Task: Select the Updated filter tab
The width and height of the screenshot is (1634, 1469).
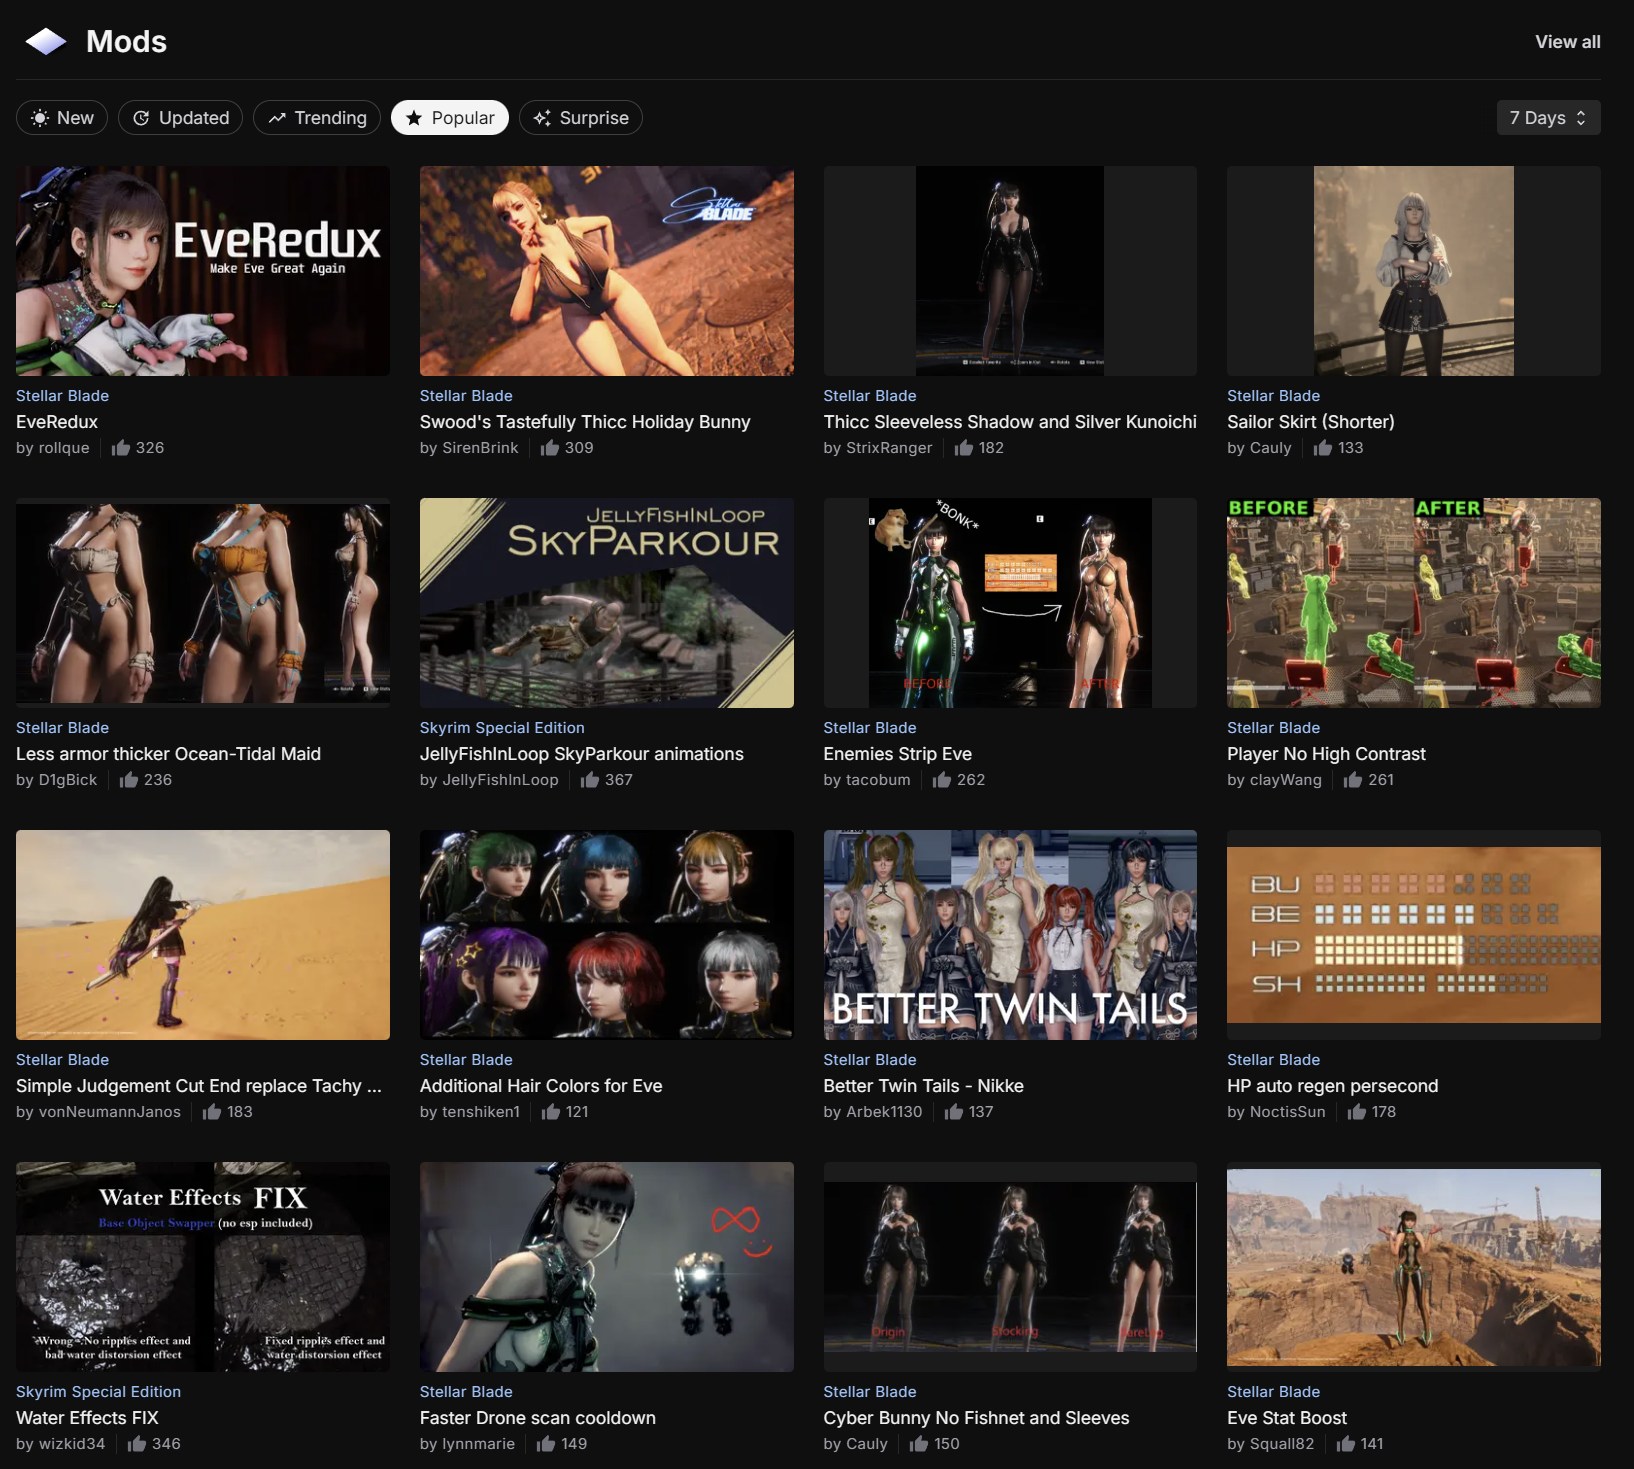Action: point(181,118)
